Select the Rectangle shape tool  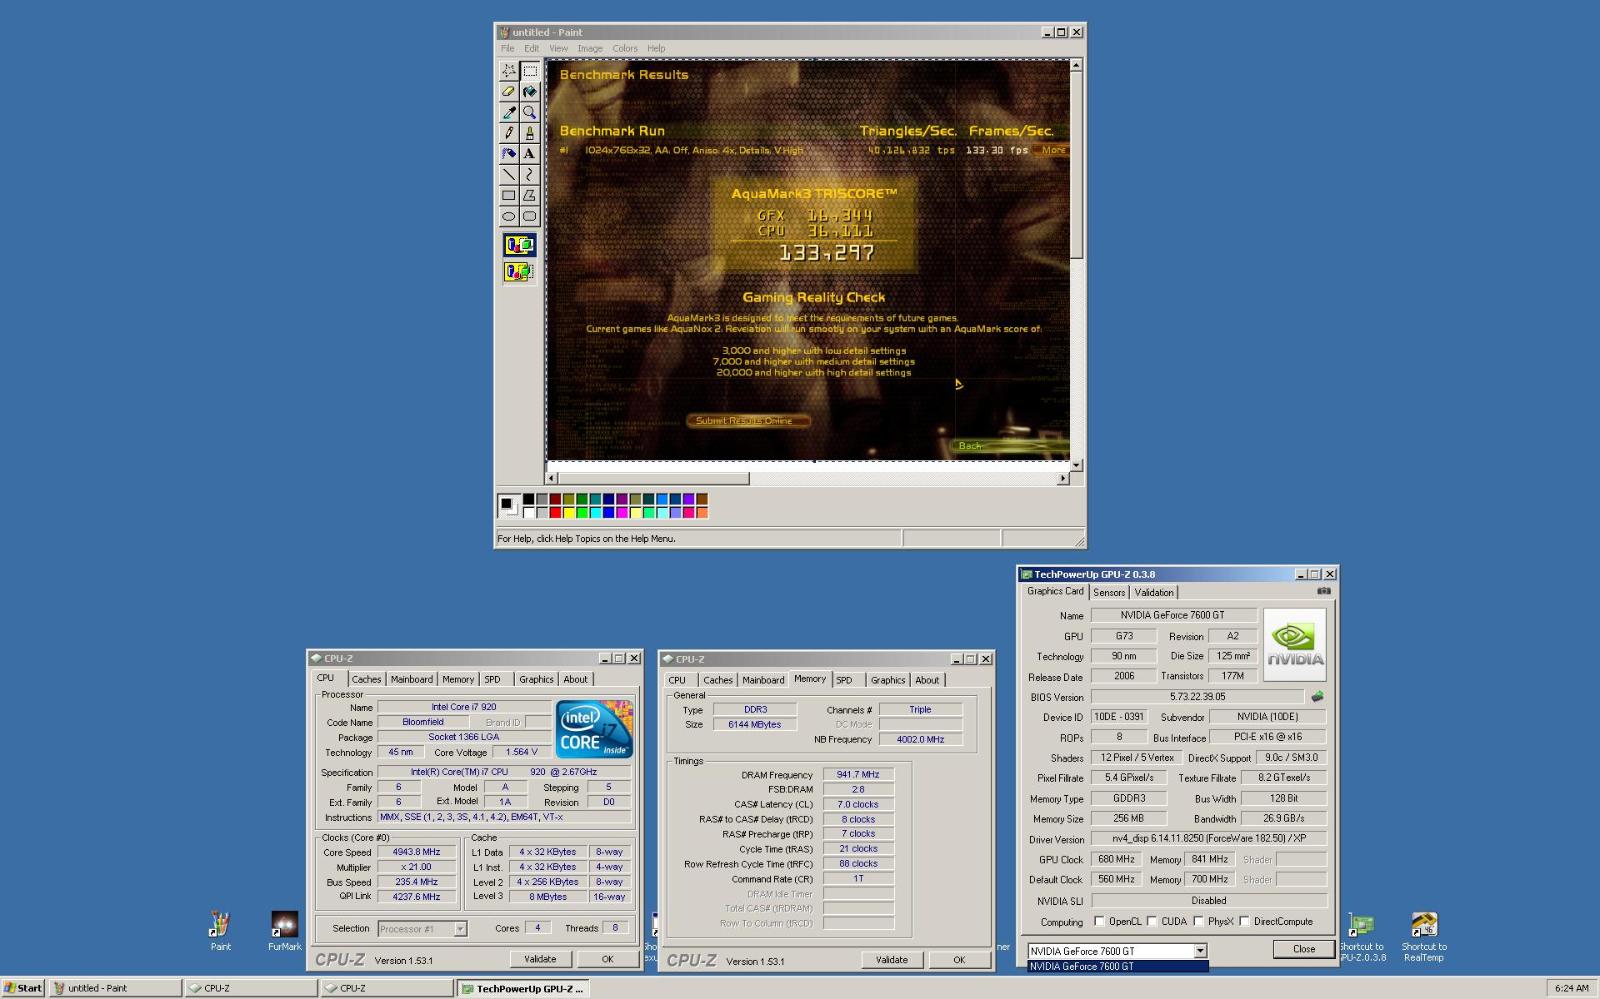click(x=509, y=196)
